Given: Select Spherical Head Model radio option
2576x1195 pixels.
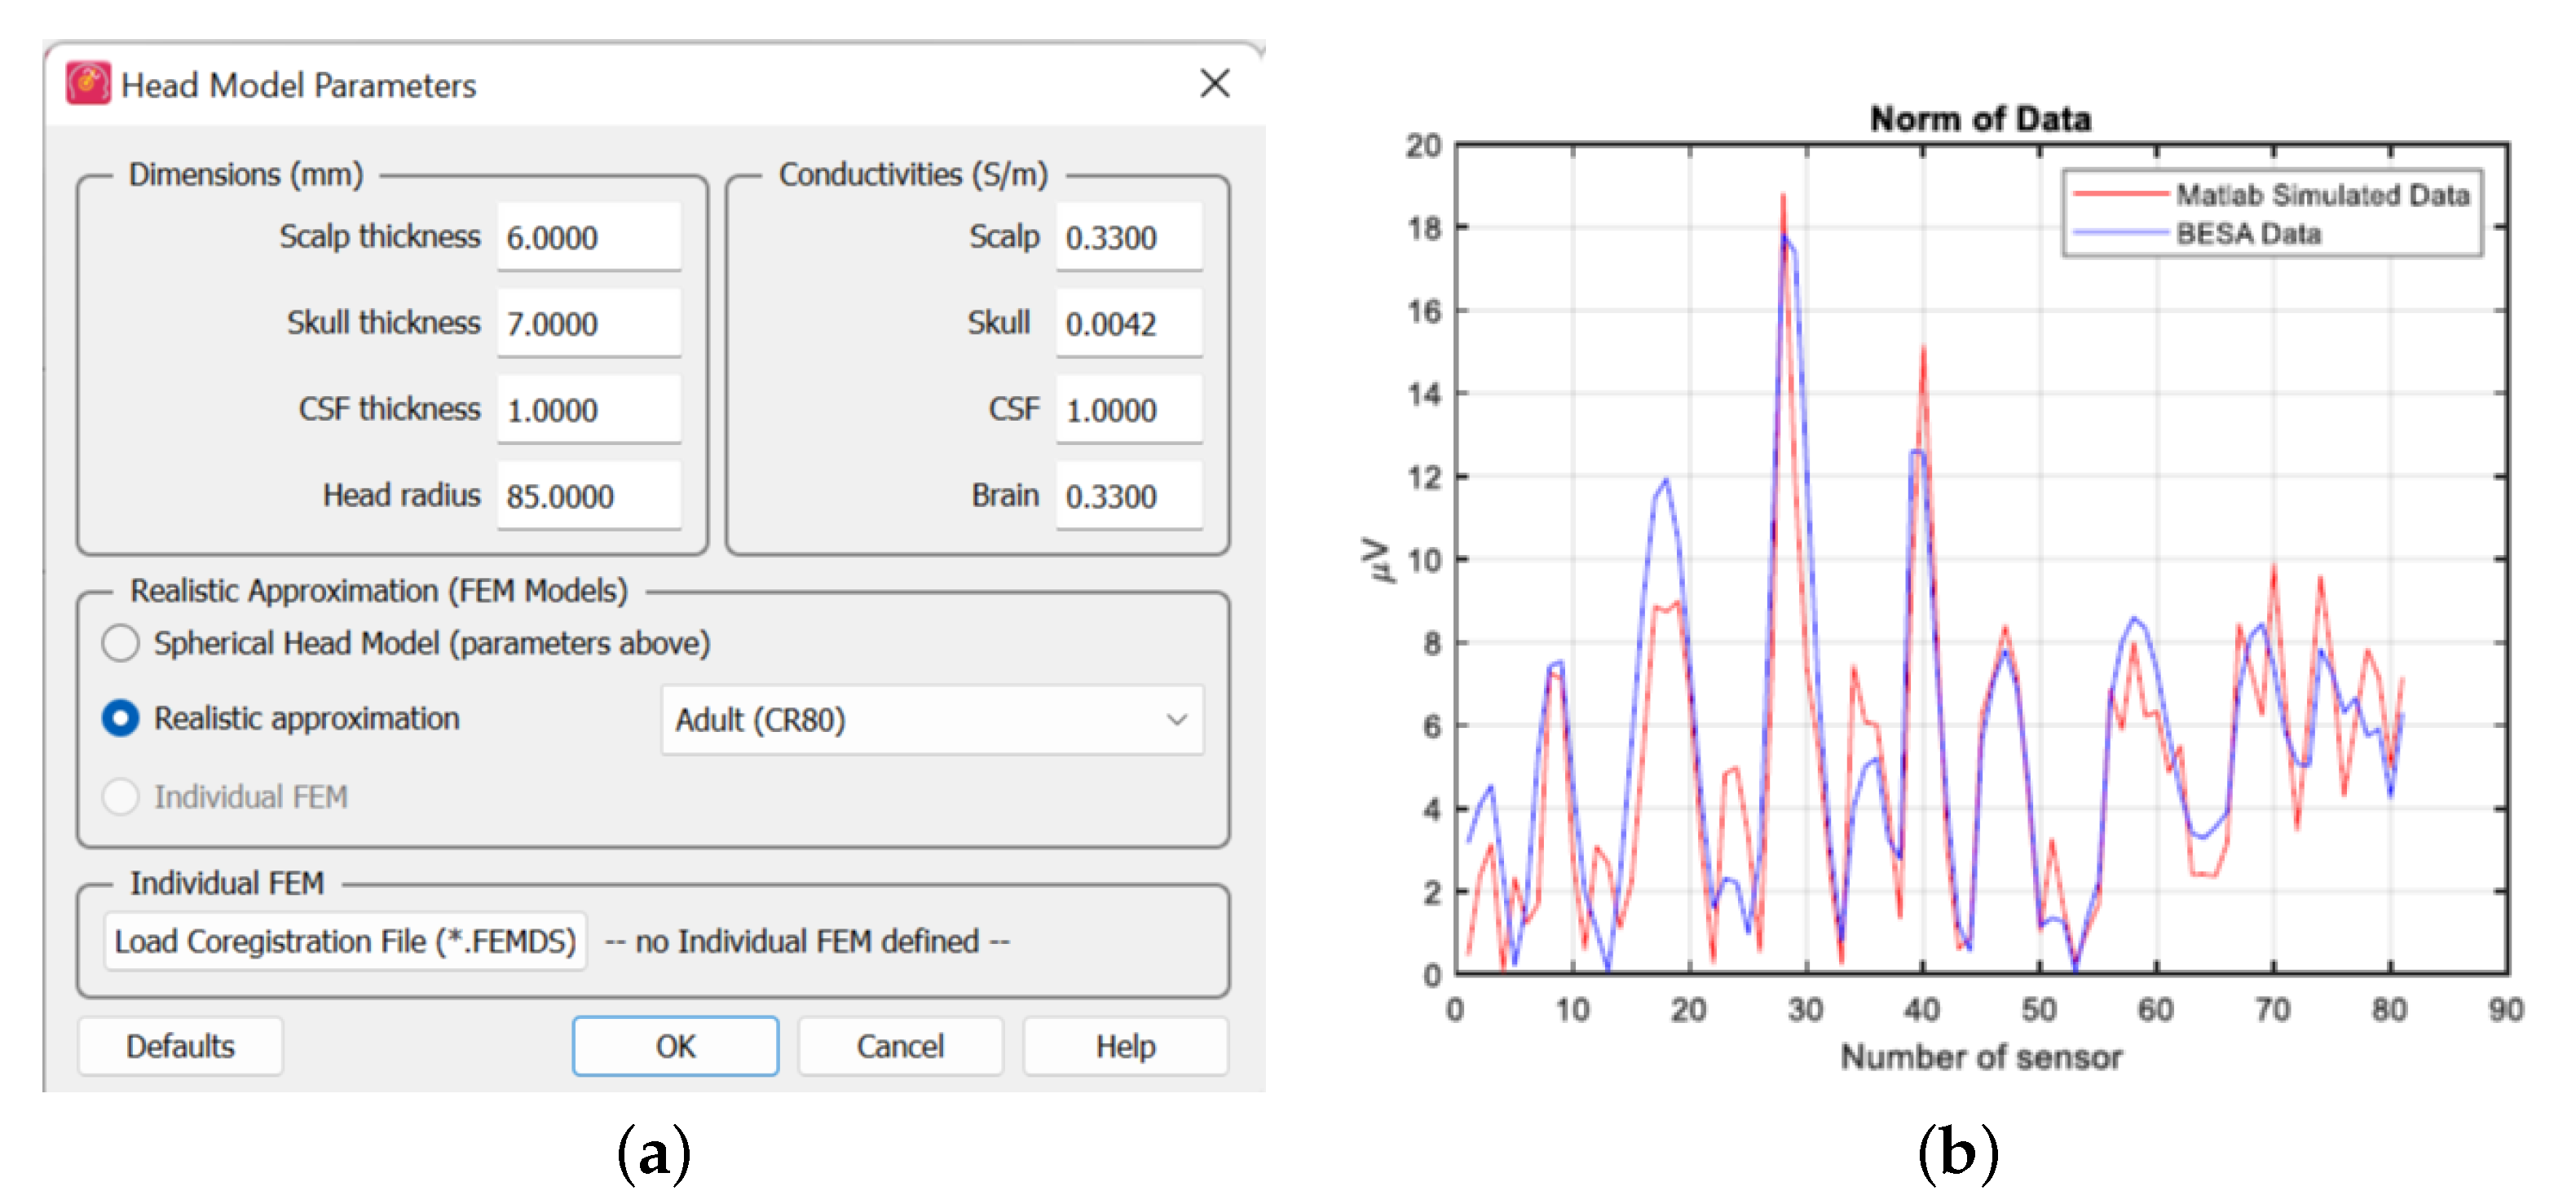Looking at the screenshot, I should pyautogui.click(x=121, y=643).
